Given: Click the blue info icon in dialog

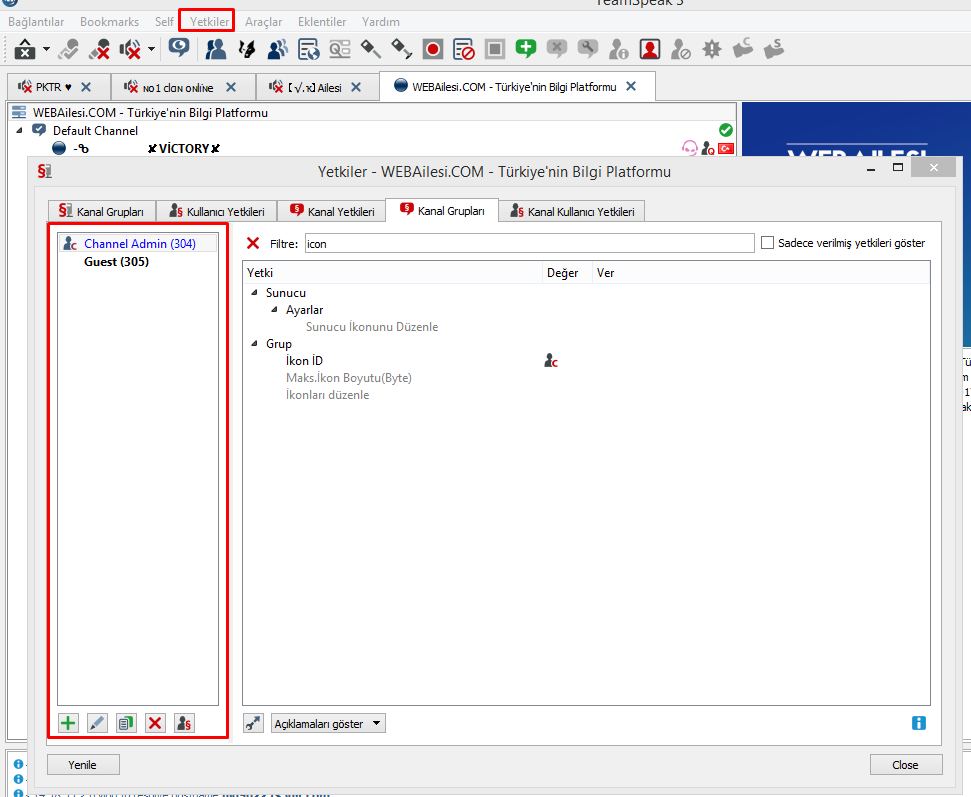Looking at the screenshot, I should point(919,723).
